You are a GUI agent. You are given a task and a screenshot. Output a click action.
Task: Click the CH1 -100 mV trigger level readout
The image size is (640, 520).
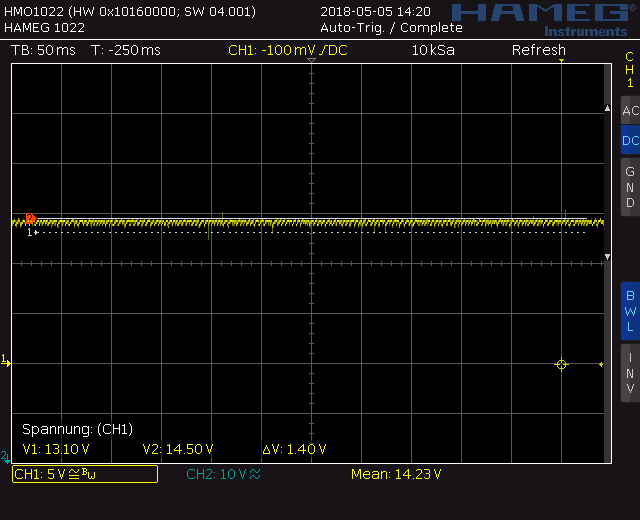coord(287,50)
